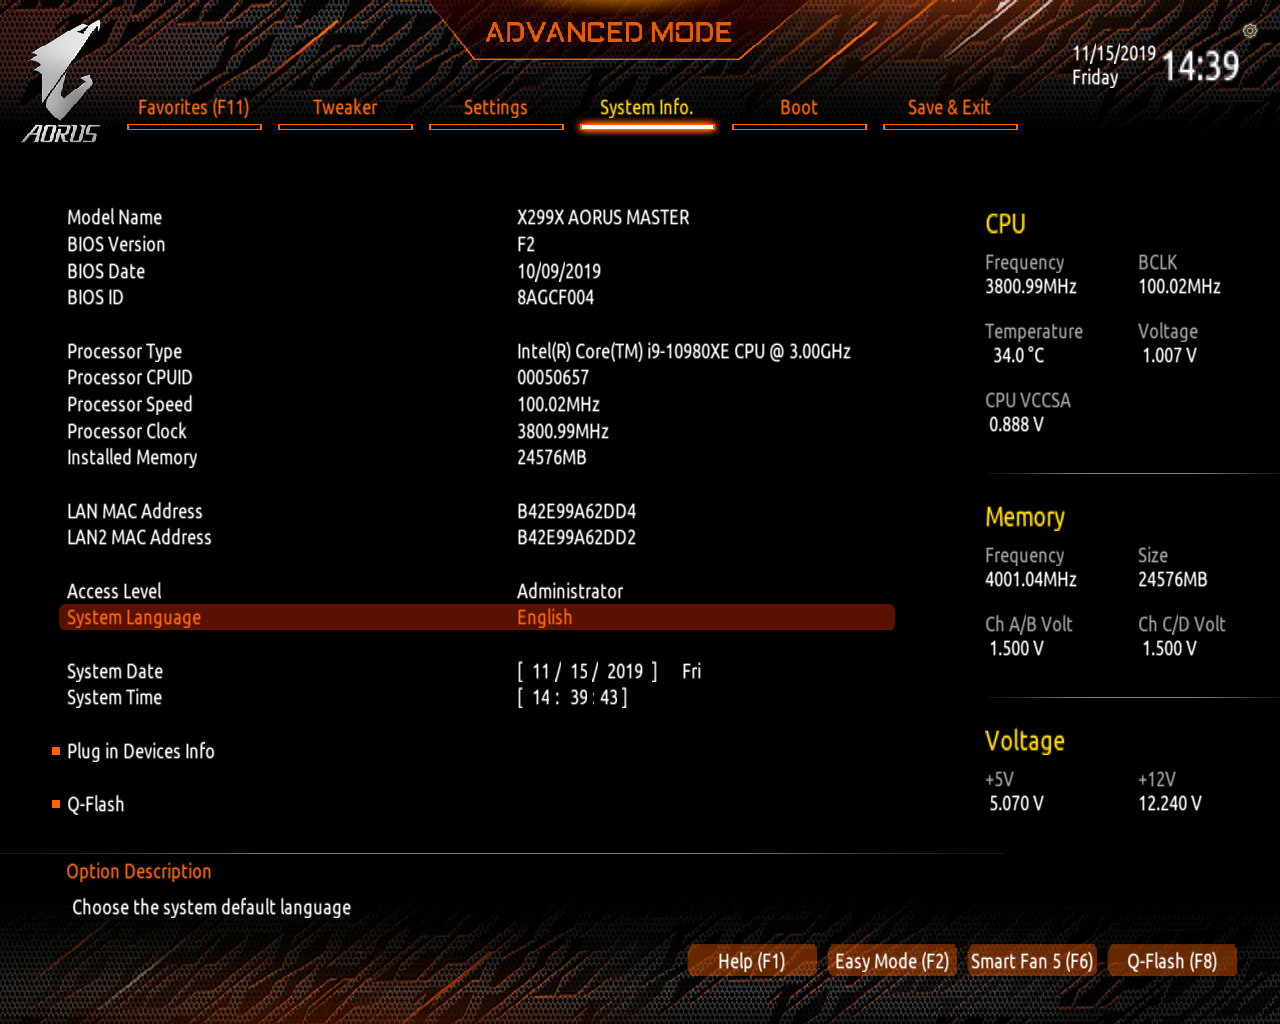Click the System Time label

[x=114, y=697]
